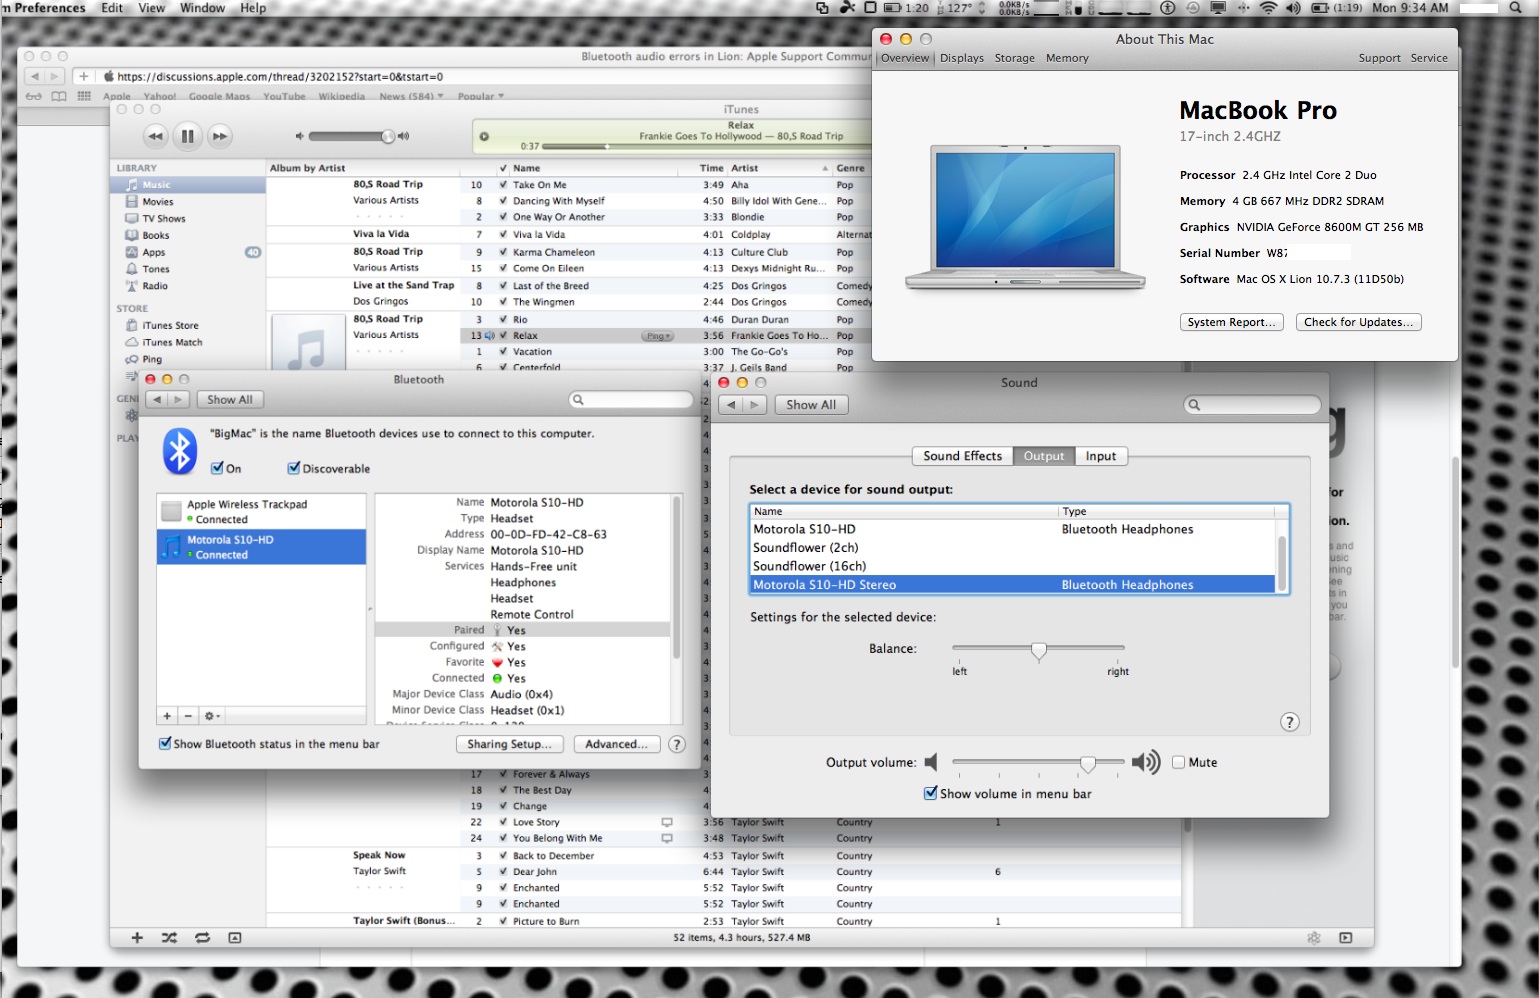
Task: Turn on shuffle in iTunes
Action: [x=169, y=938]
